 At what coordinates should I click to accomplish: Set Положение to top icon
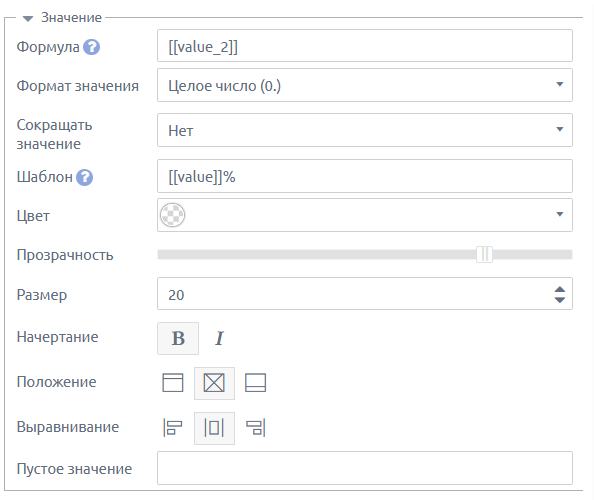173,383
